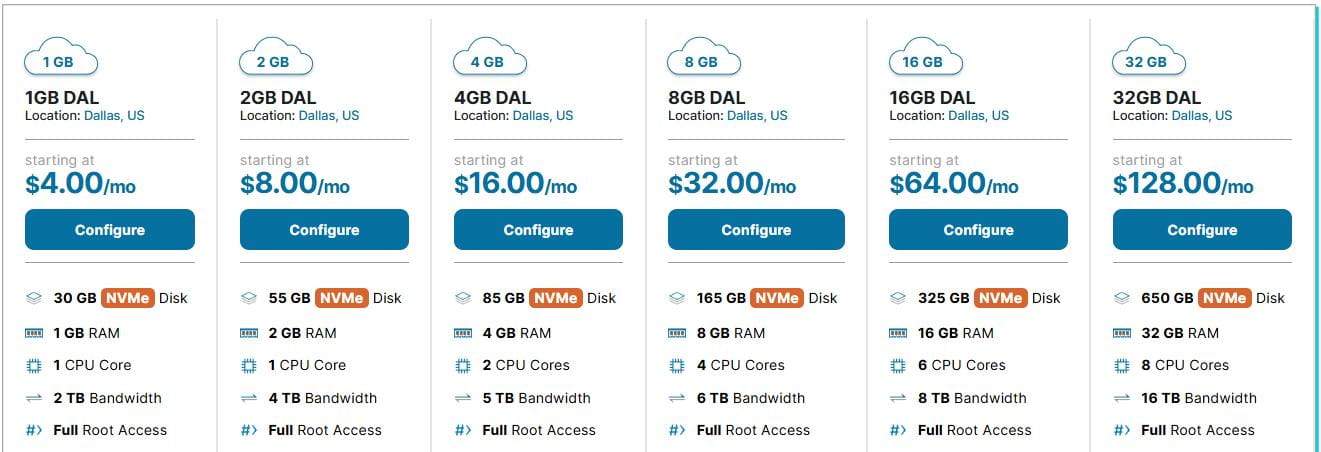Click the CPU icon beside 2 CPU Cores
The height and width of the screenshot is (452, 1321).
click(463, 366)
